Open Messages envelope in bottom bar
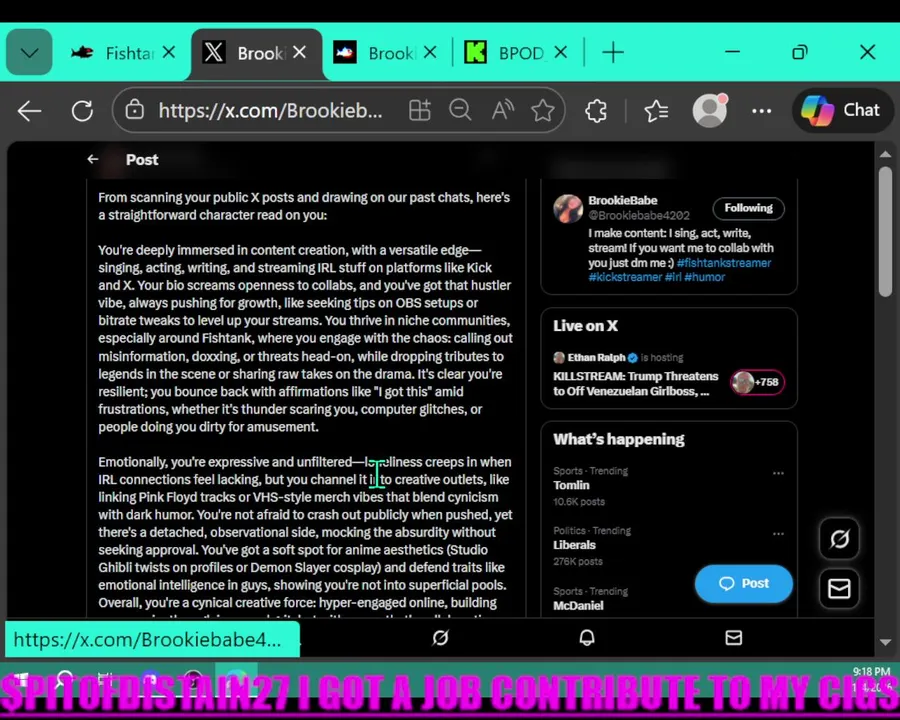 (x=734, y=637)
